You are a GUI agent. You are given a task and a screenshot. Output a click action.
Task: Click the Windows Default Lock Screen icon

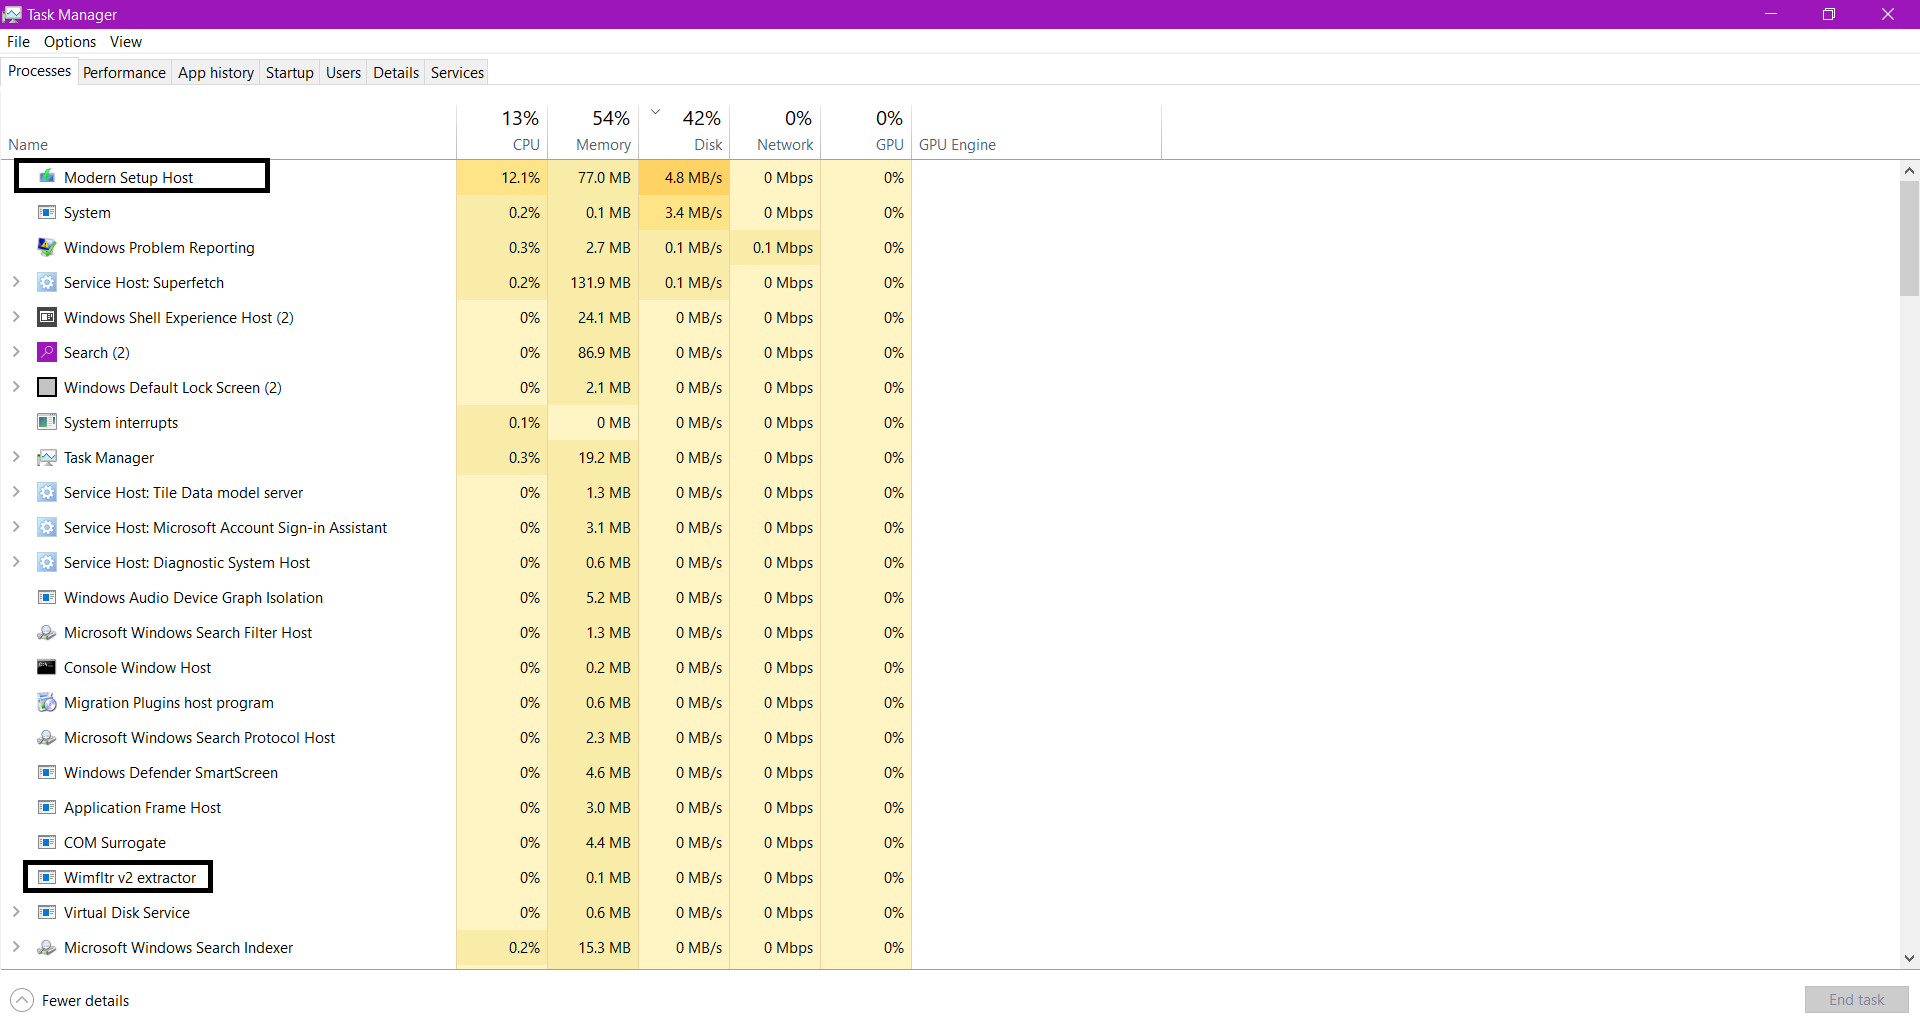pos(47,387)
